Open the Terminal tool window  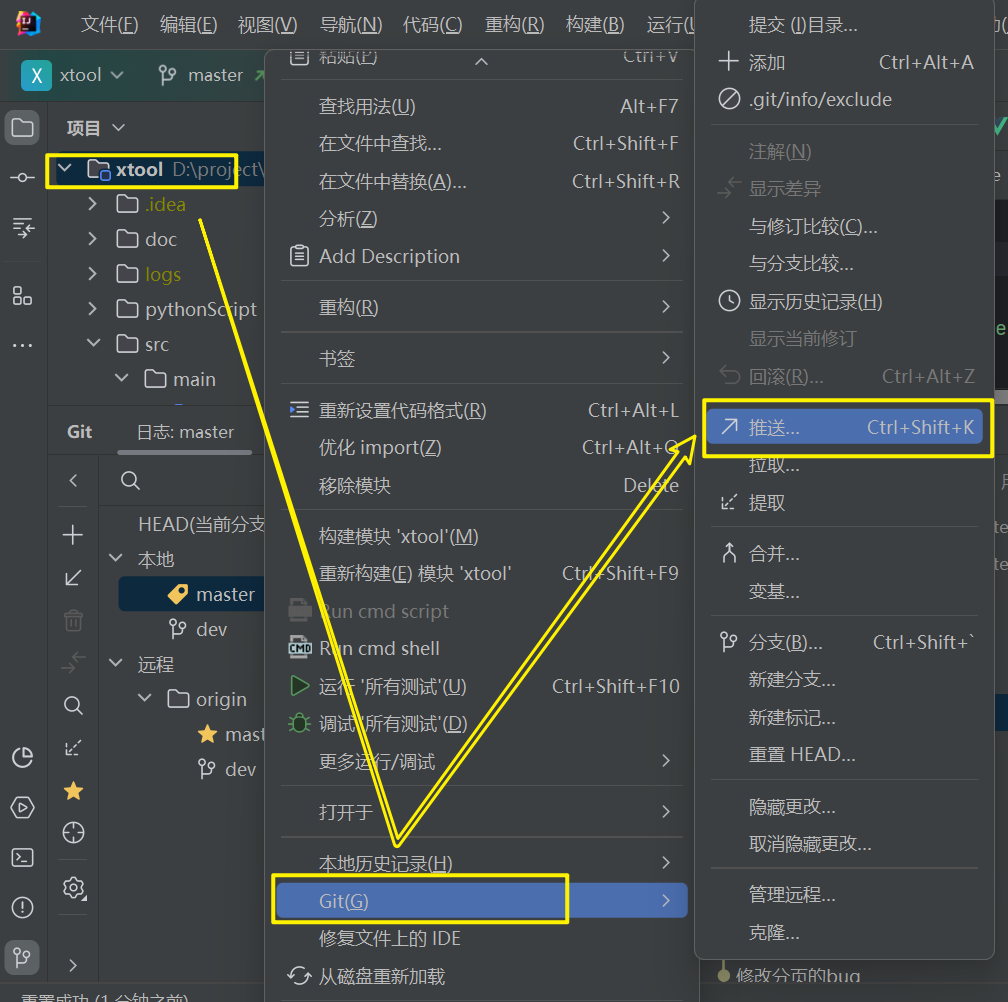[x=22, y=857]
